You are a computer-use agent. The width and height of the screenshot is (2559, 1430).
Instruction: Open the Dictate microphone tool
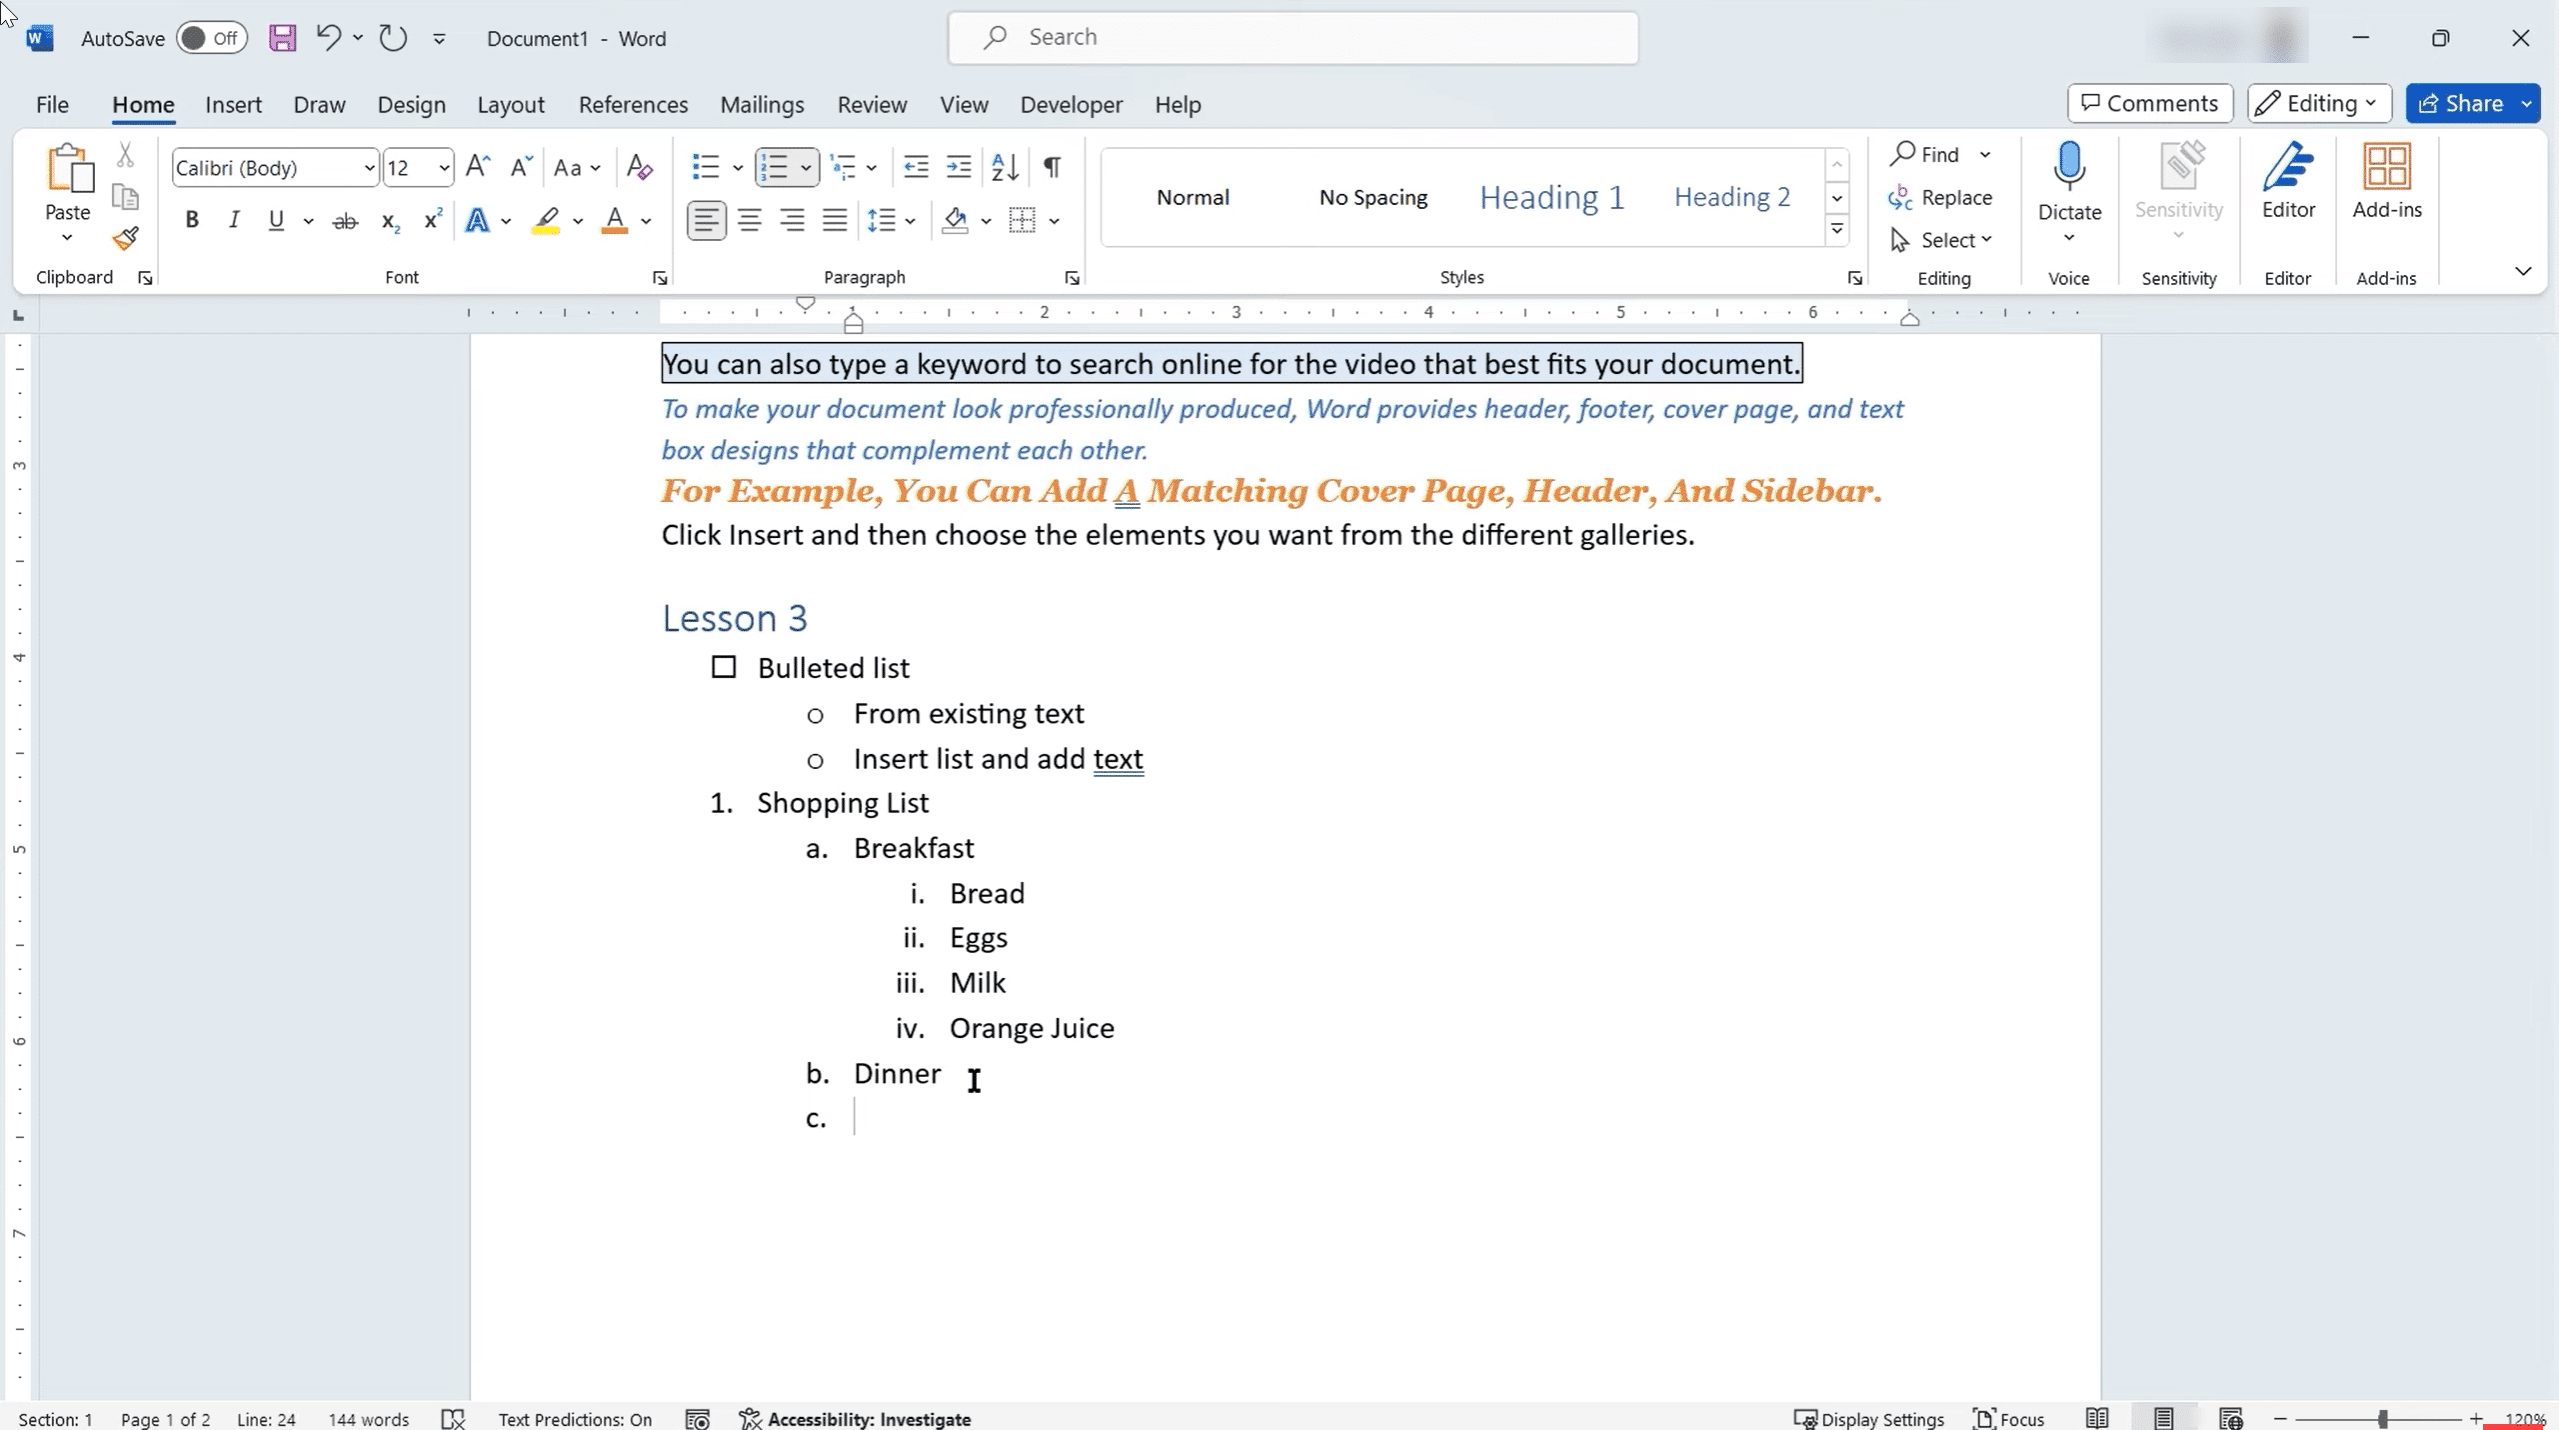[x=2069, y=168]
